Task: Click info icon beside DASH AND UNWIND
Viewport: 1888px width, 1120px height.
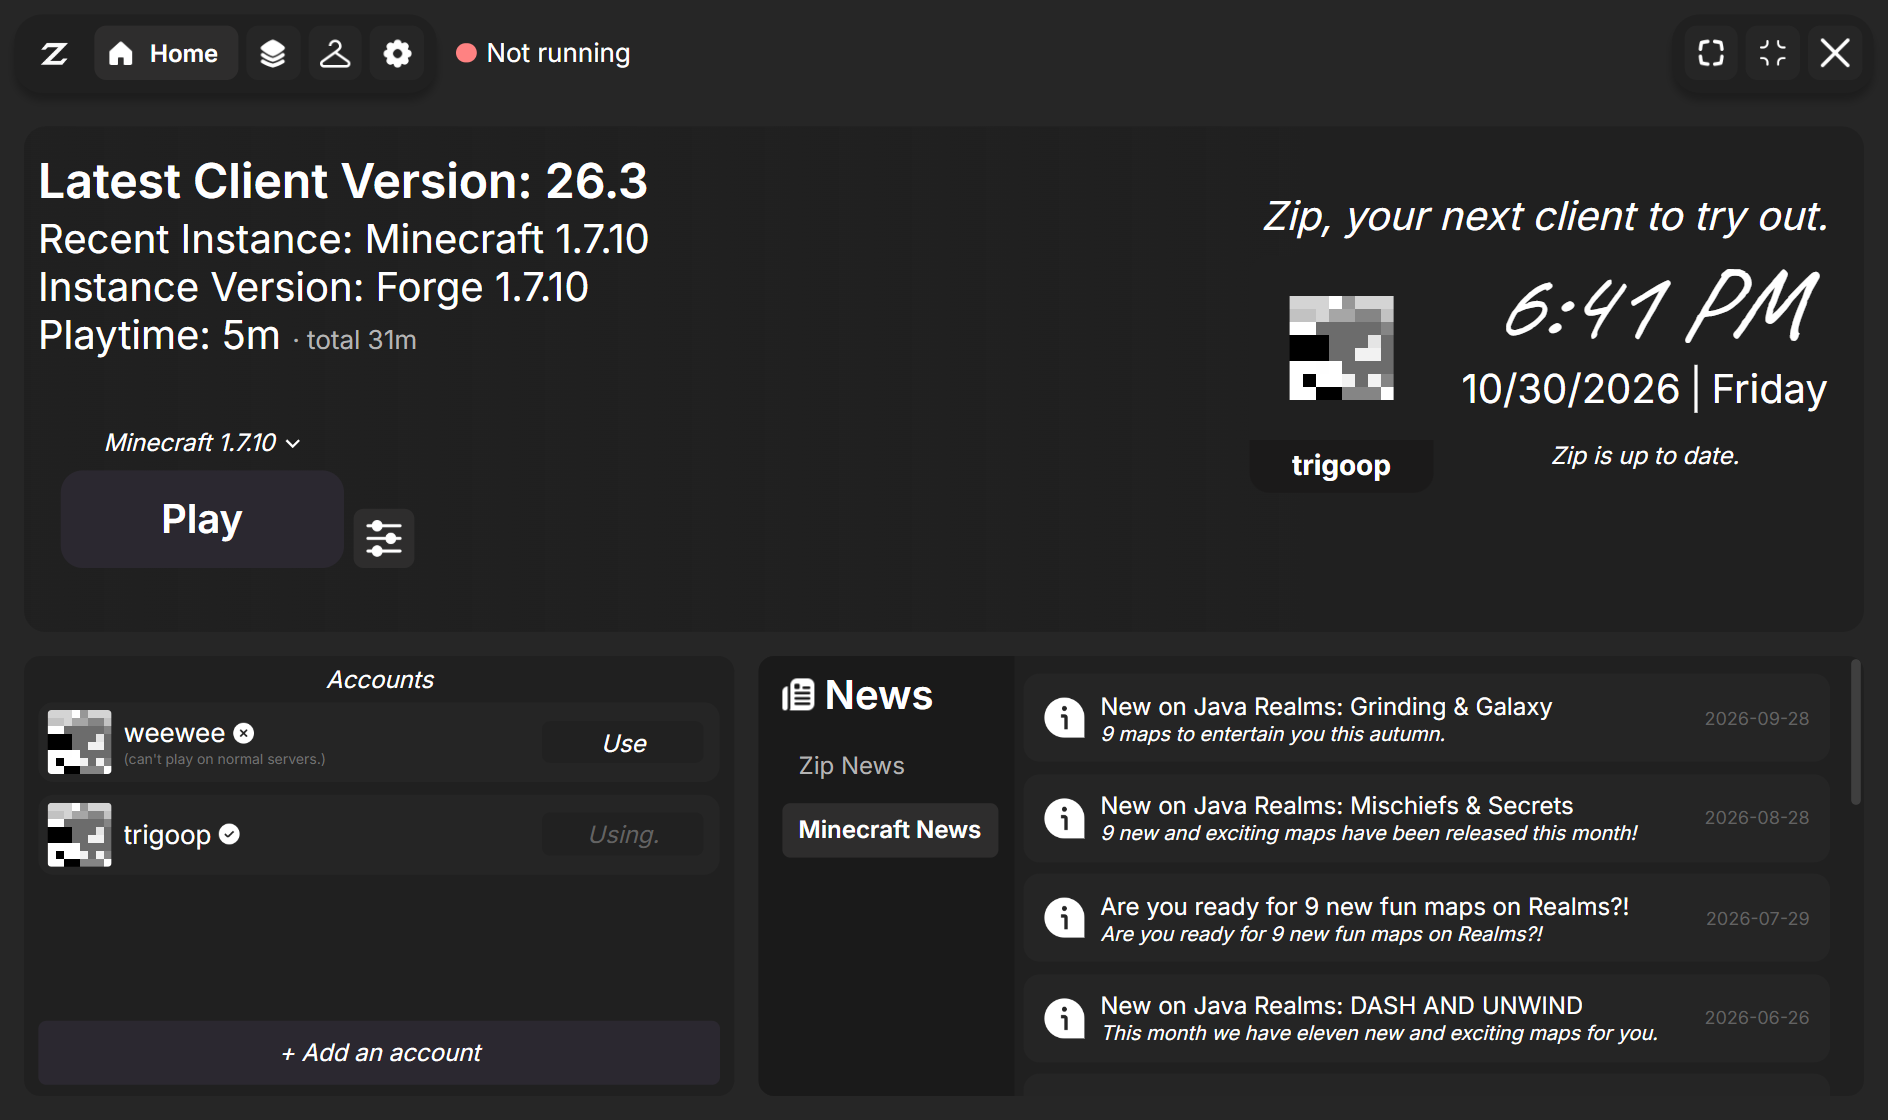Action: [1064, 1018]
